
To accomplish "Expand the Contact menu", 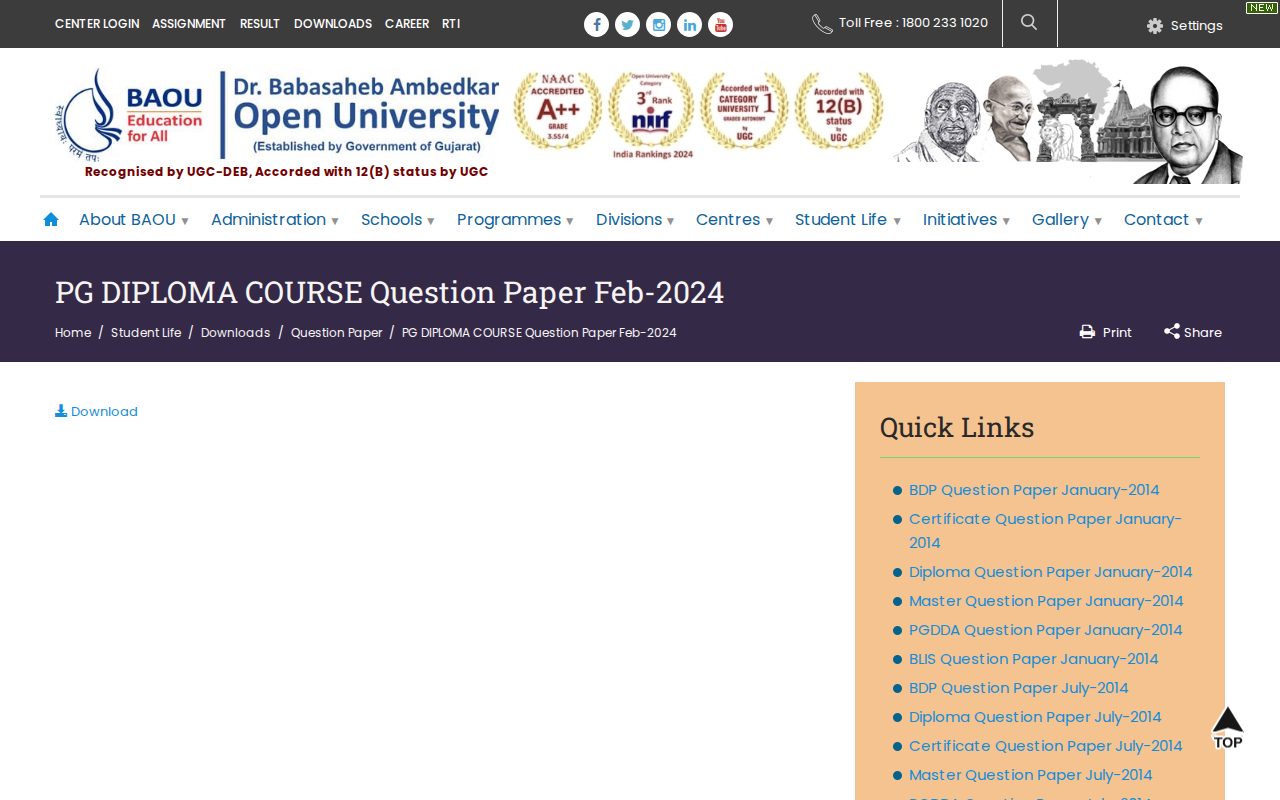I will point(1163,220).
